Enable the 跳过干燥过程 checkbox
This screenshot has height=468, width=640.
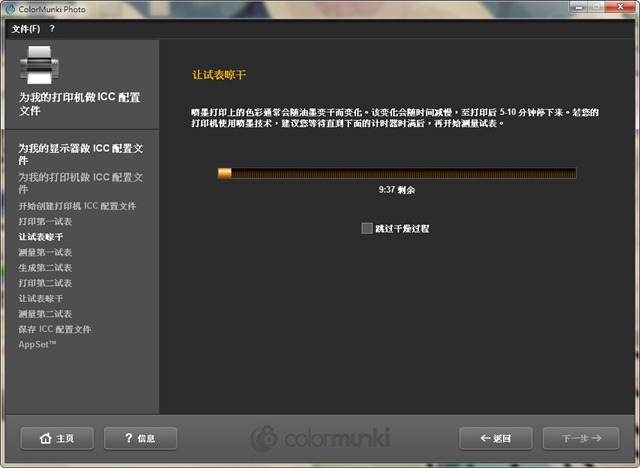[x=367, y=228]
